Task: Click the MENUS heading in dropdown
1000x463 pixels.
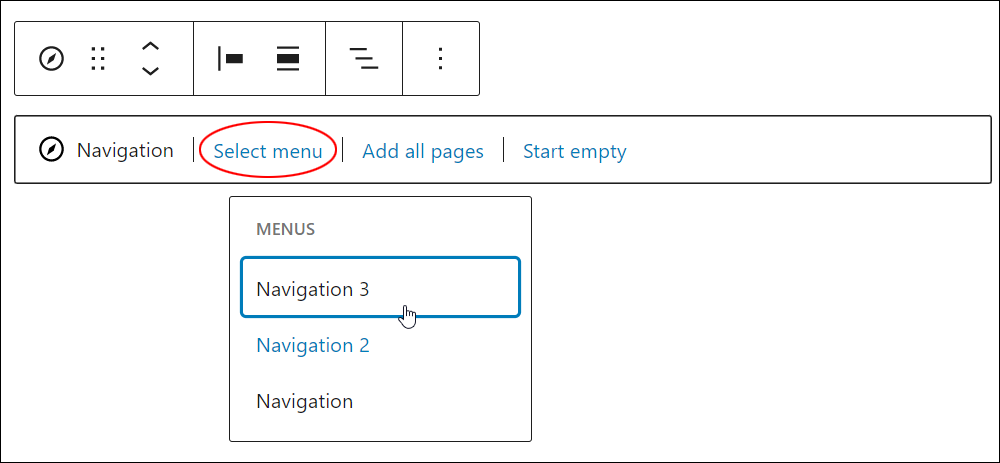Action: click(x=286, y=230)
